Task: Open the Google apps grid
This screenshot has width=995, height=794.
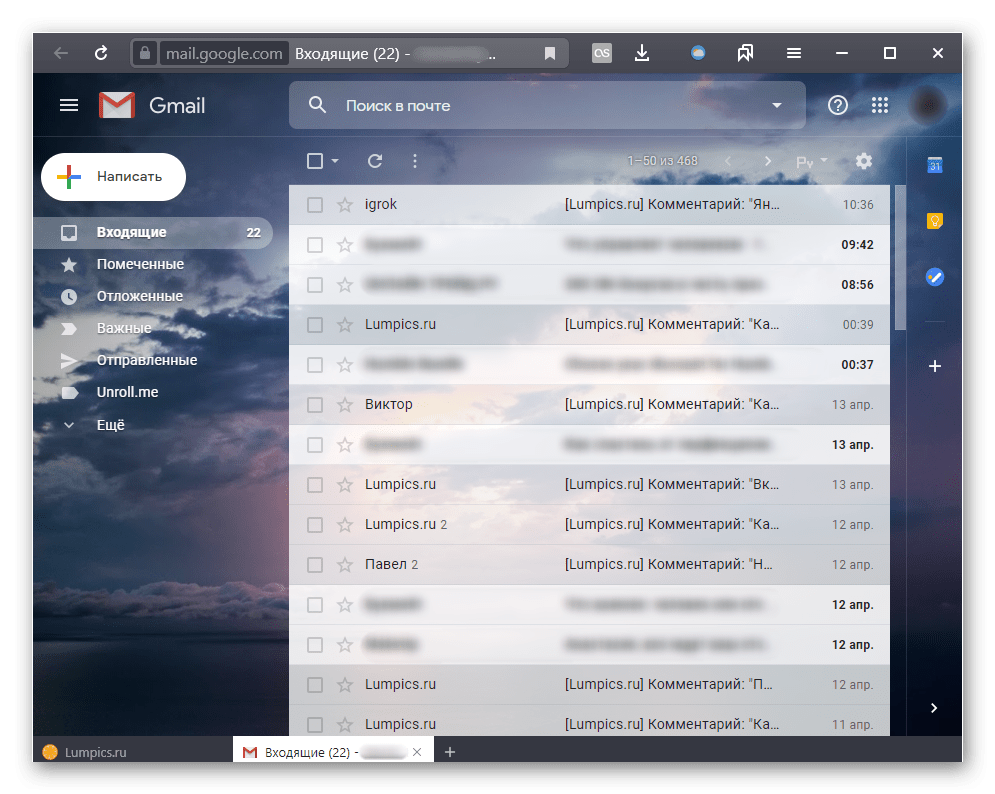Action: [880, 105]
